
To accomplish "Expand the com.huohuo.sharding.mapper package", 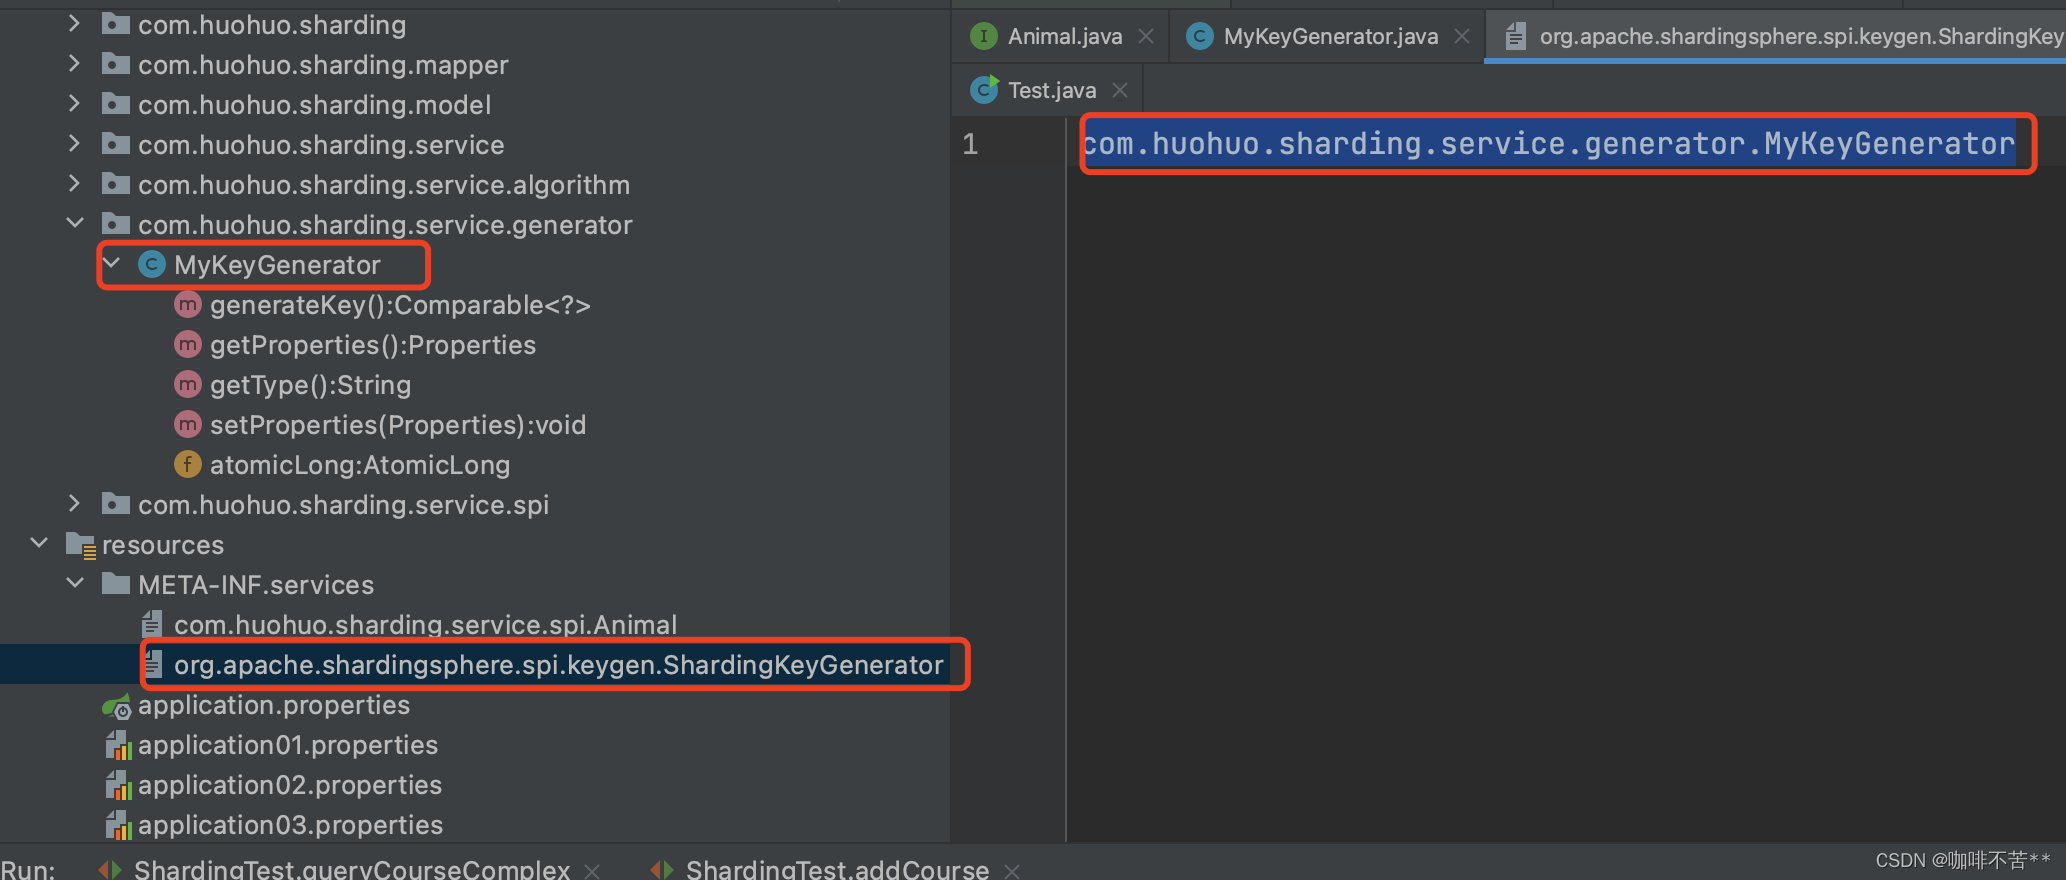I will [x=74, y=63].
